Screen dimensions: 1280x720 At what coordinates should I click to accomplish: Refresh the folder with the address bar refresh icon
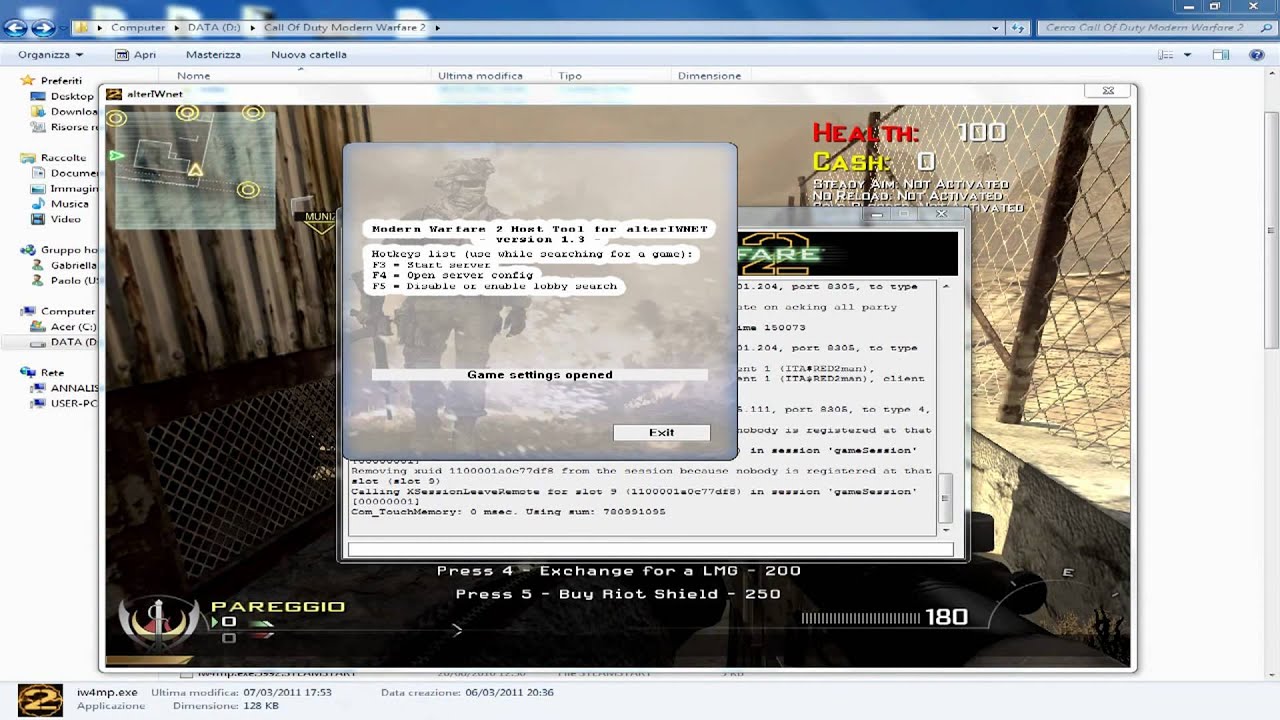(x=1020, y=28)
